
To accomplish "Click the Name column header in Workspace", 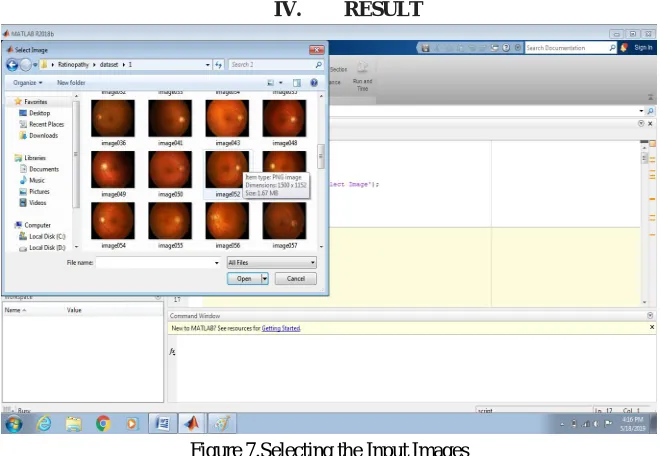I will [15, 310].
